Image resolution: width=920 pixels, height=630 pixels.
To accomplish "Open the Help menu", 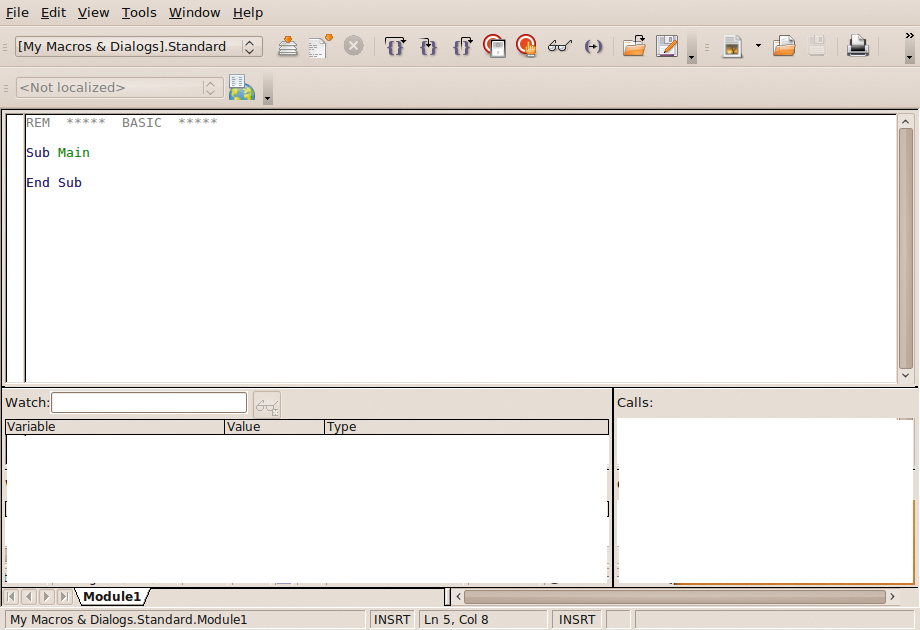I will click(248, 12).
